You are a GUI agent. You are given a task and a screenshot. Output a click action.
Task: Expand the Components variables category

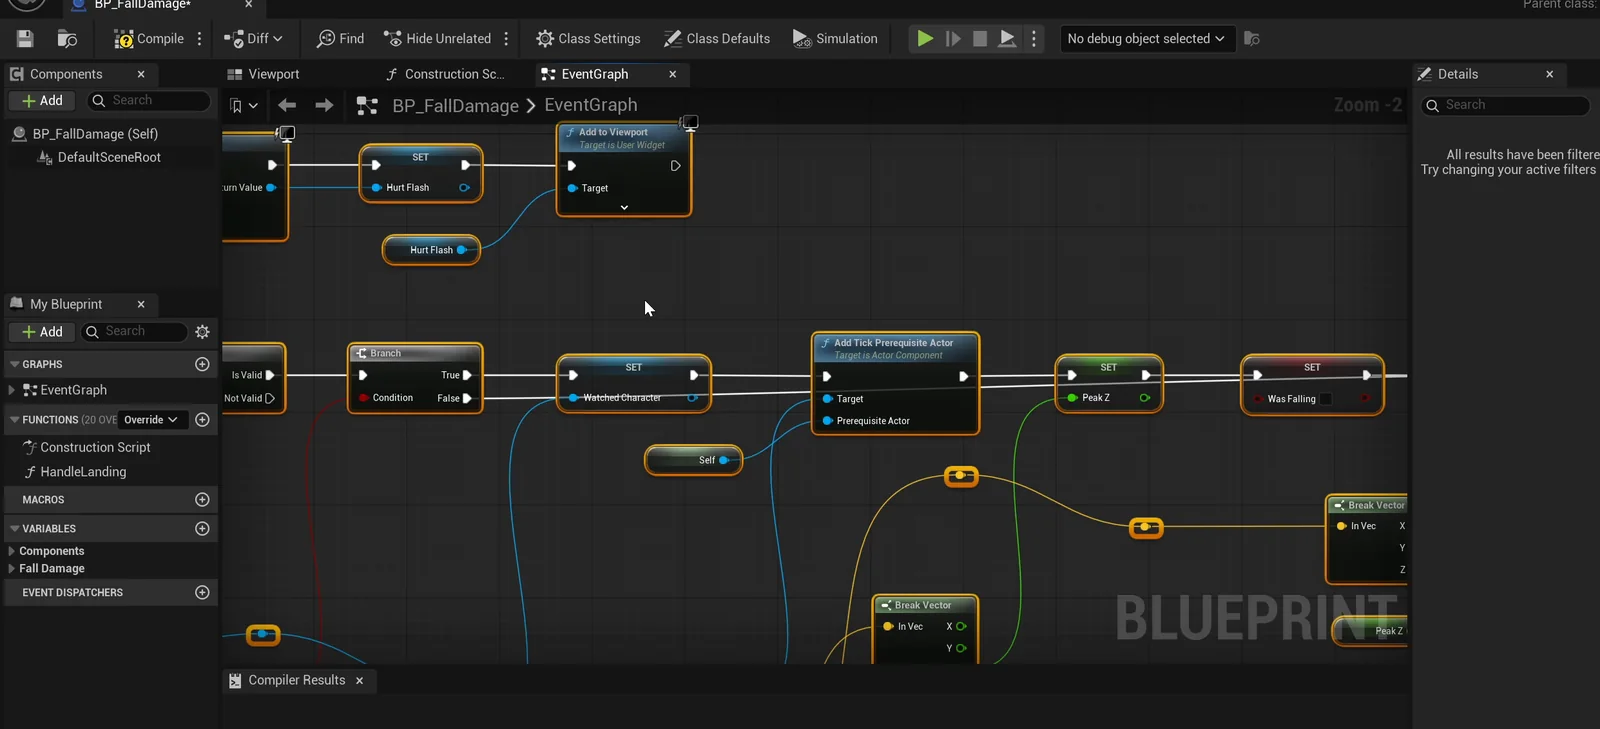[x=11, y=551]
